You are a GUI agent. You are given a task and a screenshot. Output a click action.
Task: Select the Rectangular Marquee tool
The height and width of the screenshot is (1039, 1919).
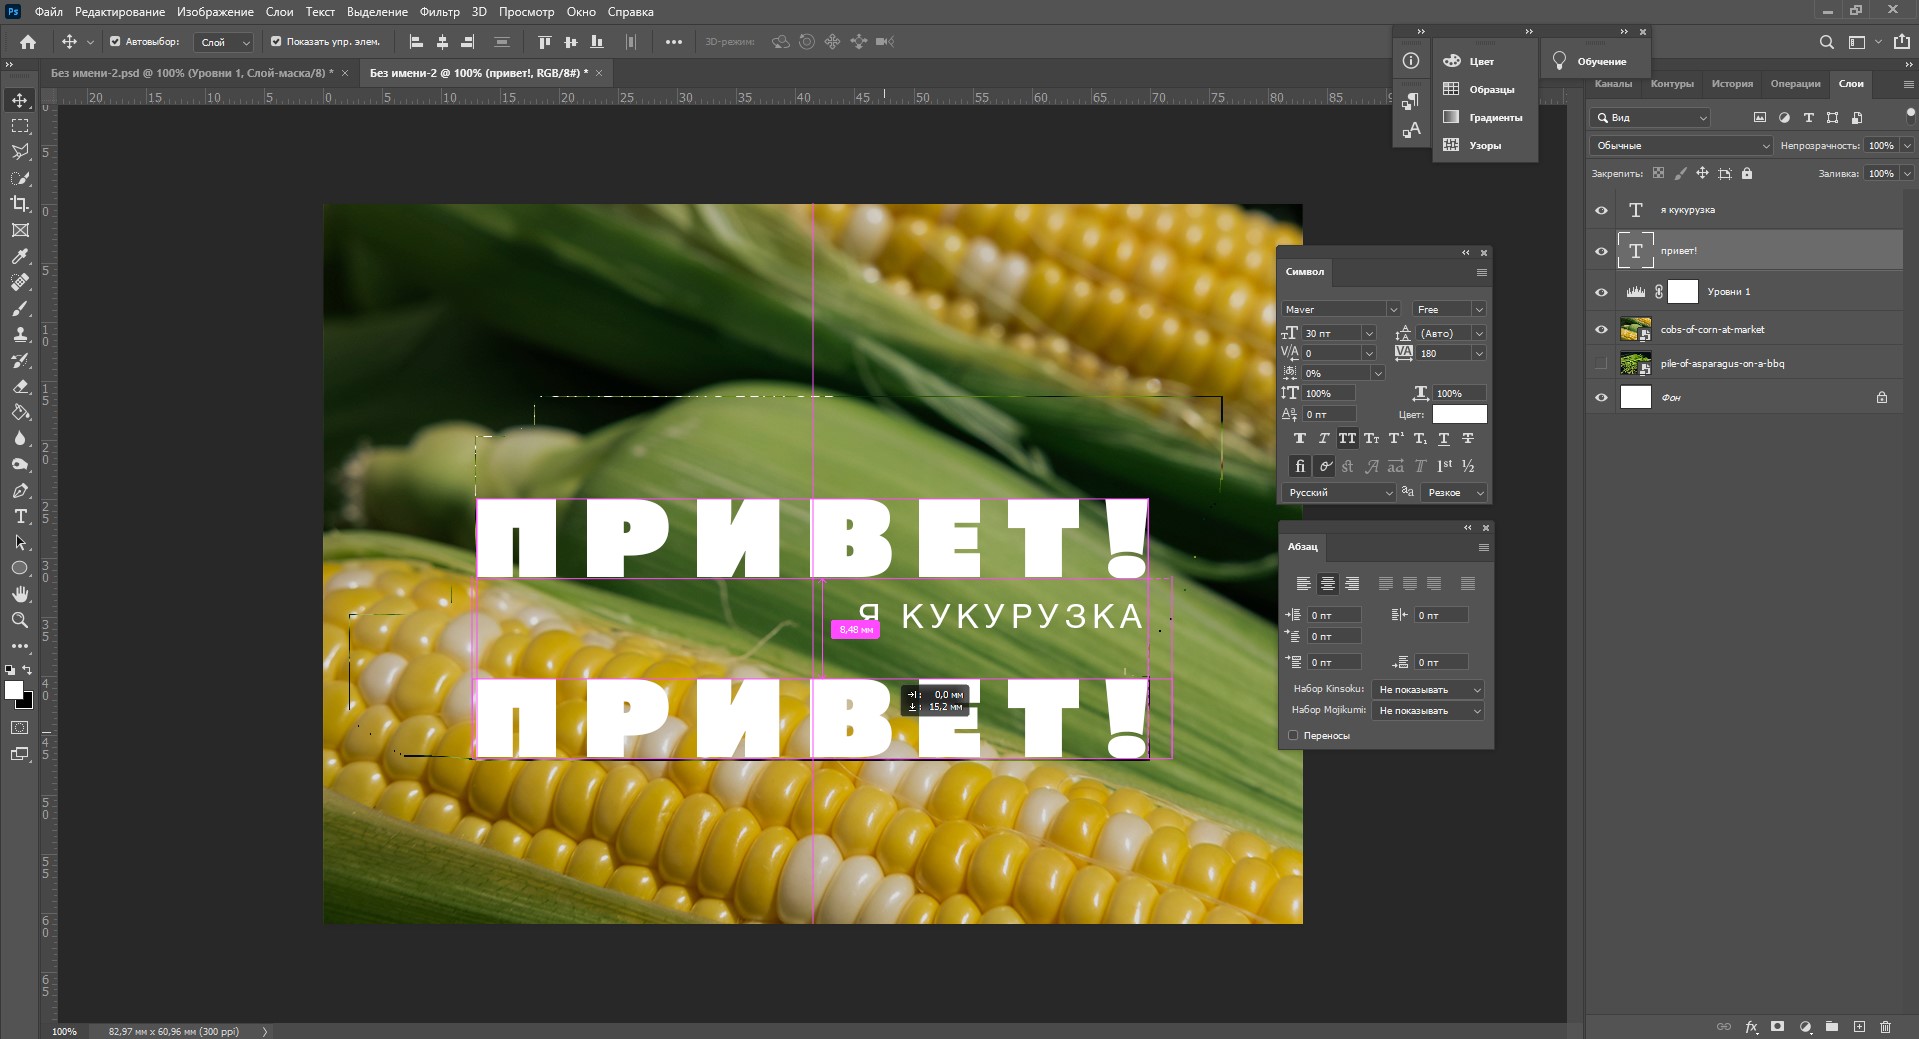(20, 126)
